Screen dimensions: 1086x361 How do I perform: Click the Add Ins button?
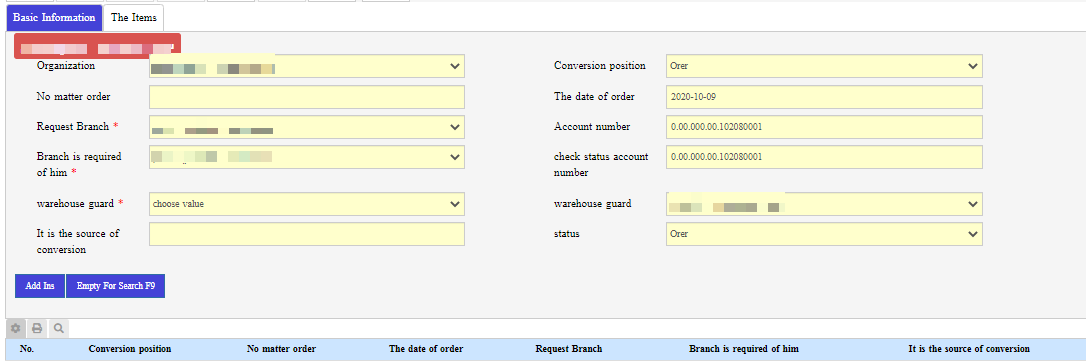(40, 286)
